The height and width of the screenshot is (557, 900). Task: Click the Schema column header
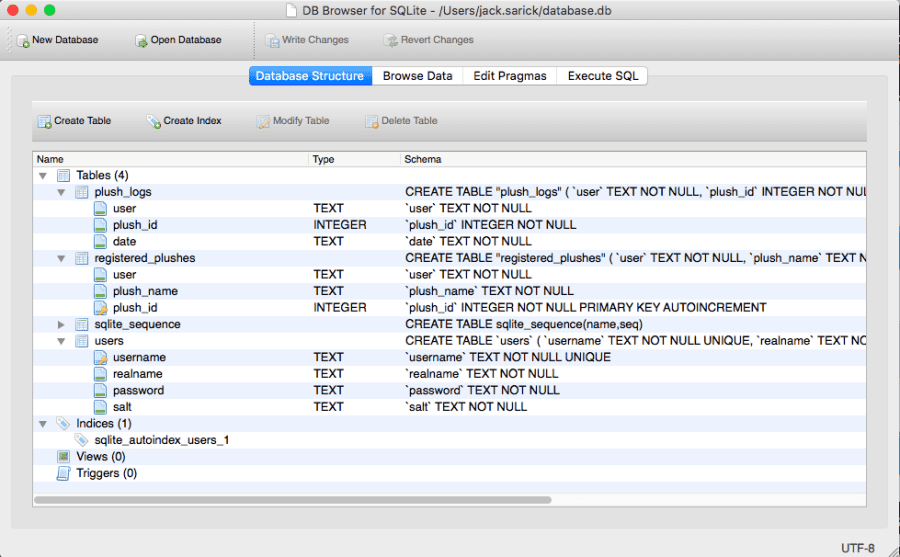pos(633,160)
